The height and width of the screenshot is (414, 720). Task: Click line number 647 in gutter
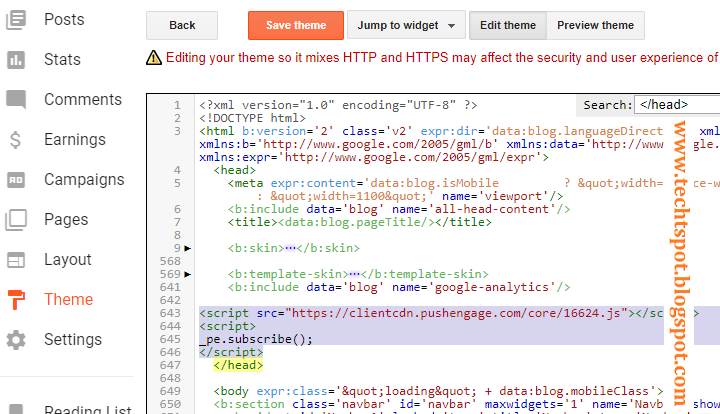point(170,365)
